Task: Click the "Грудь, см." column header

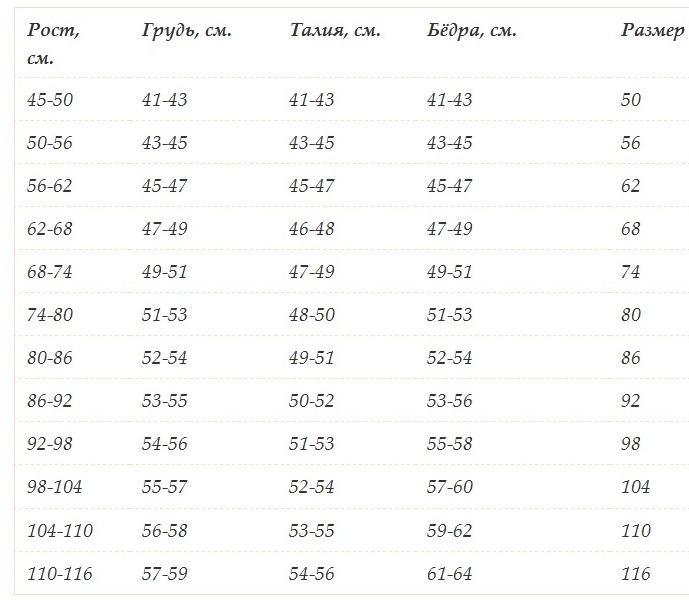Action: 187,31
